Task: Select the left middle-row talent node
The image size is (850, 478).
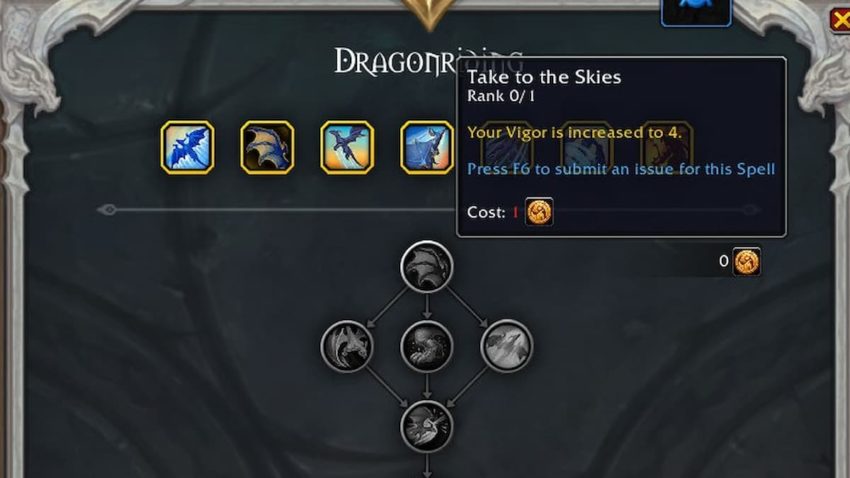Action: (347, 346)
